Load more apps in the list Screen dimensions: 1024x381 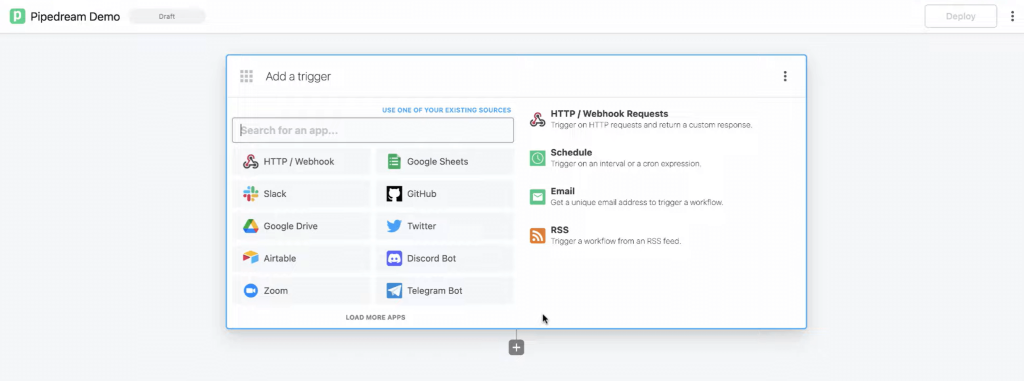point(376,318)
